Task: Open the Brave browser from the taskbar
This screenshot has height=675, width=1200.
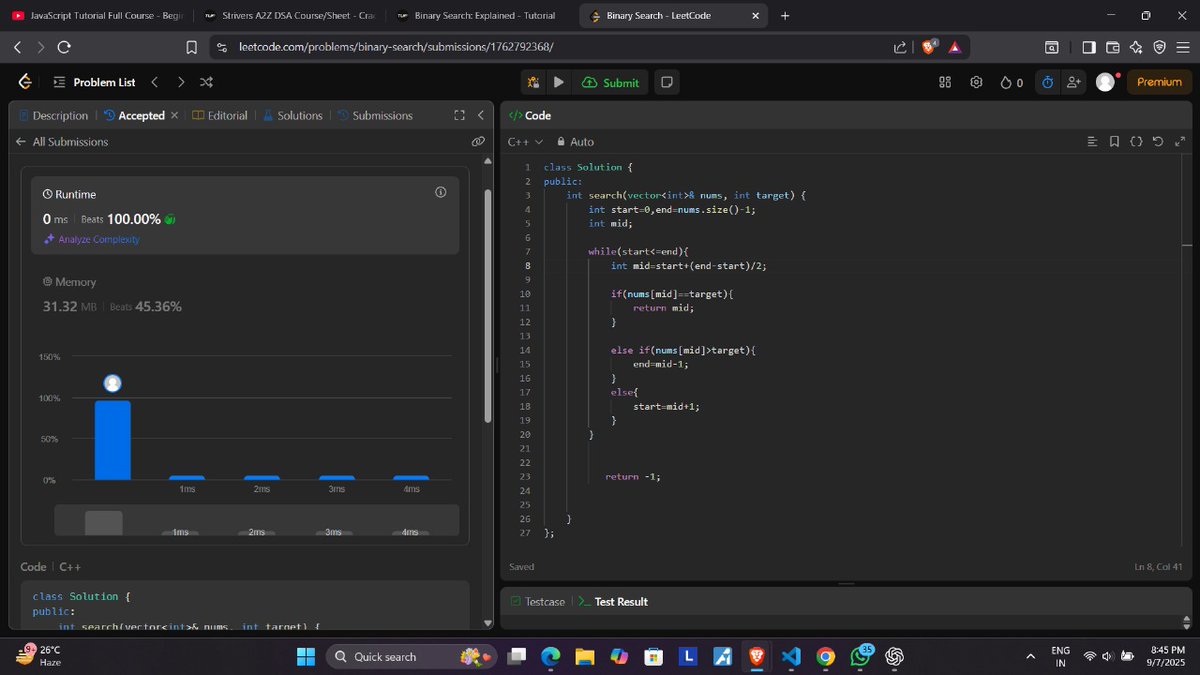Action: 756,656
